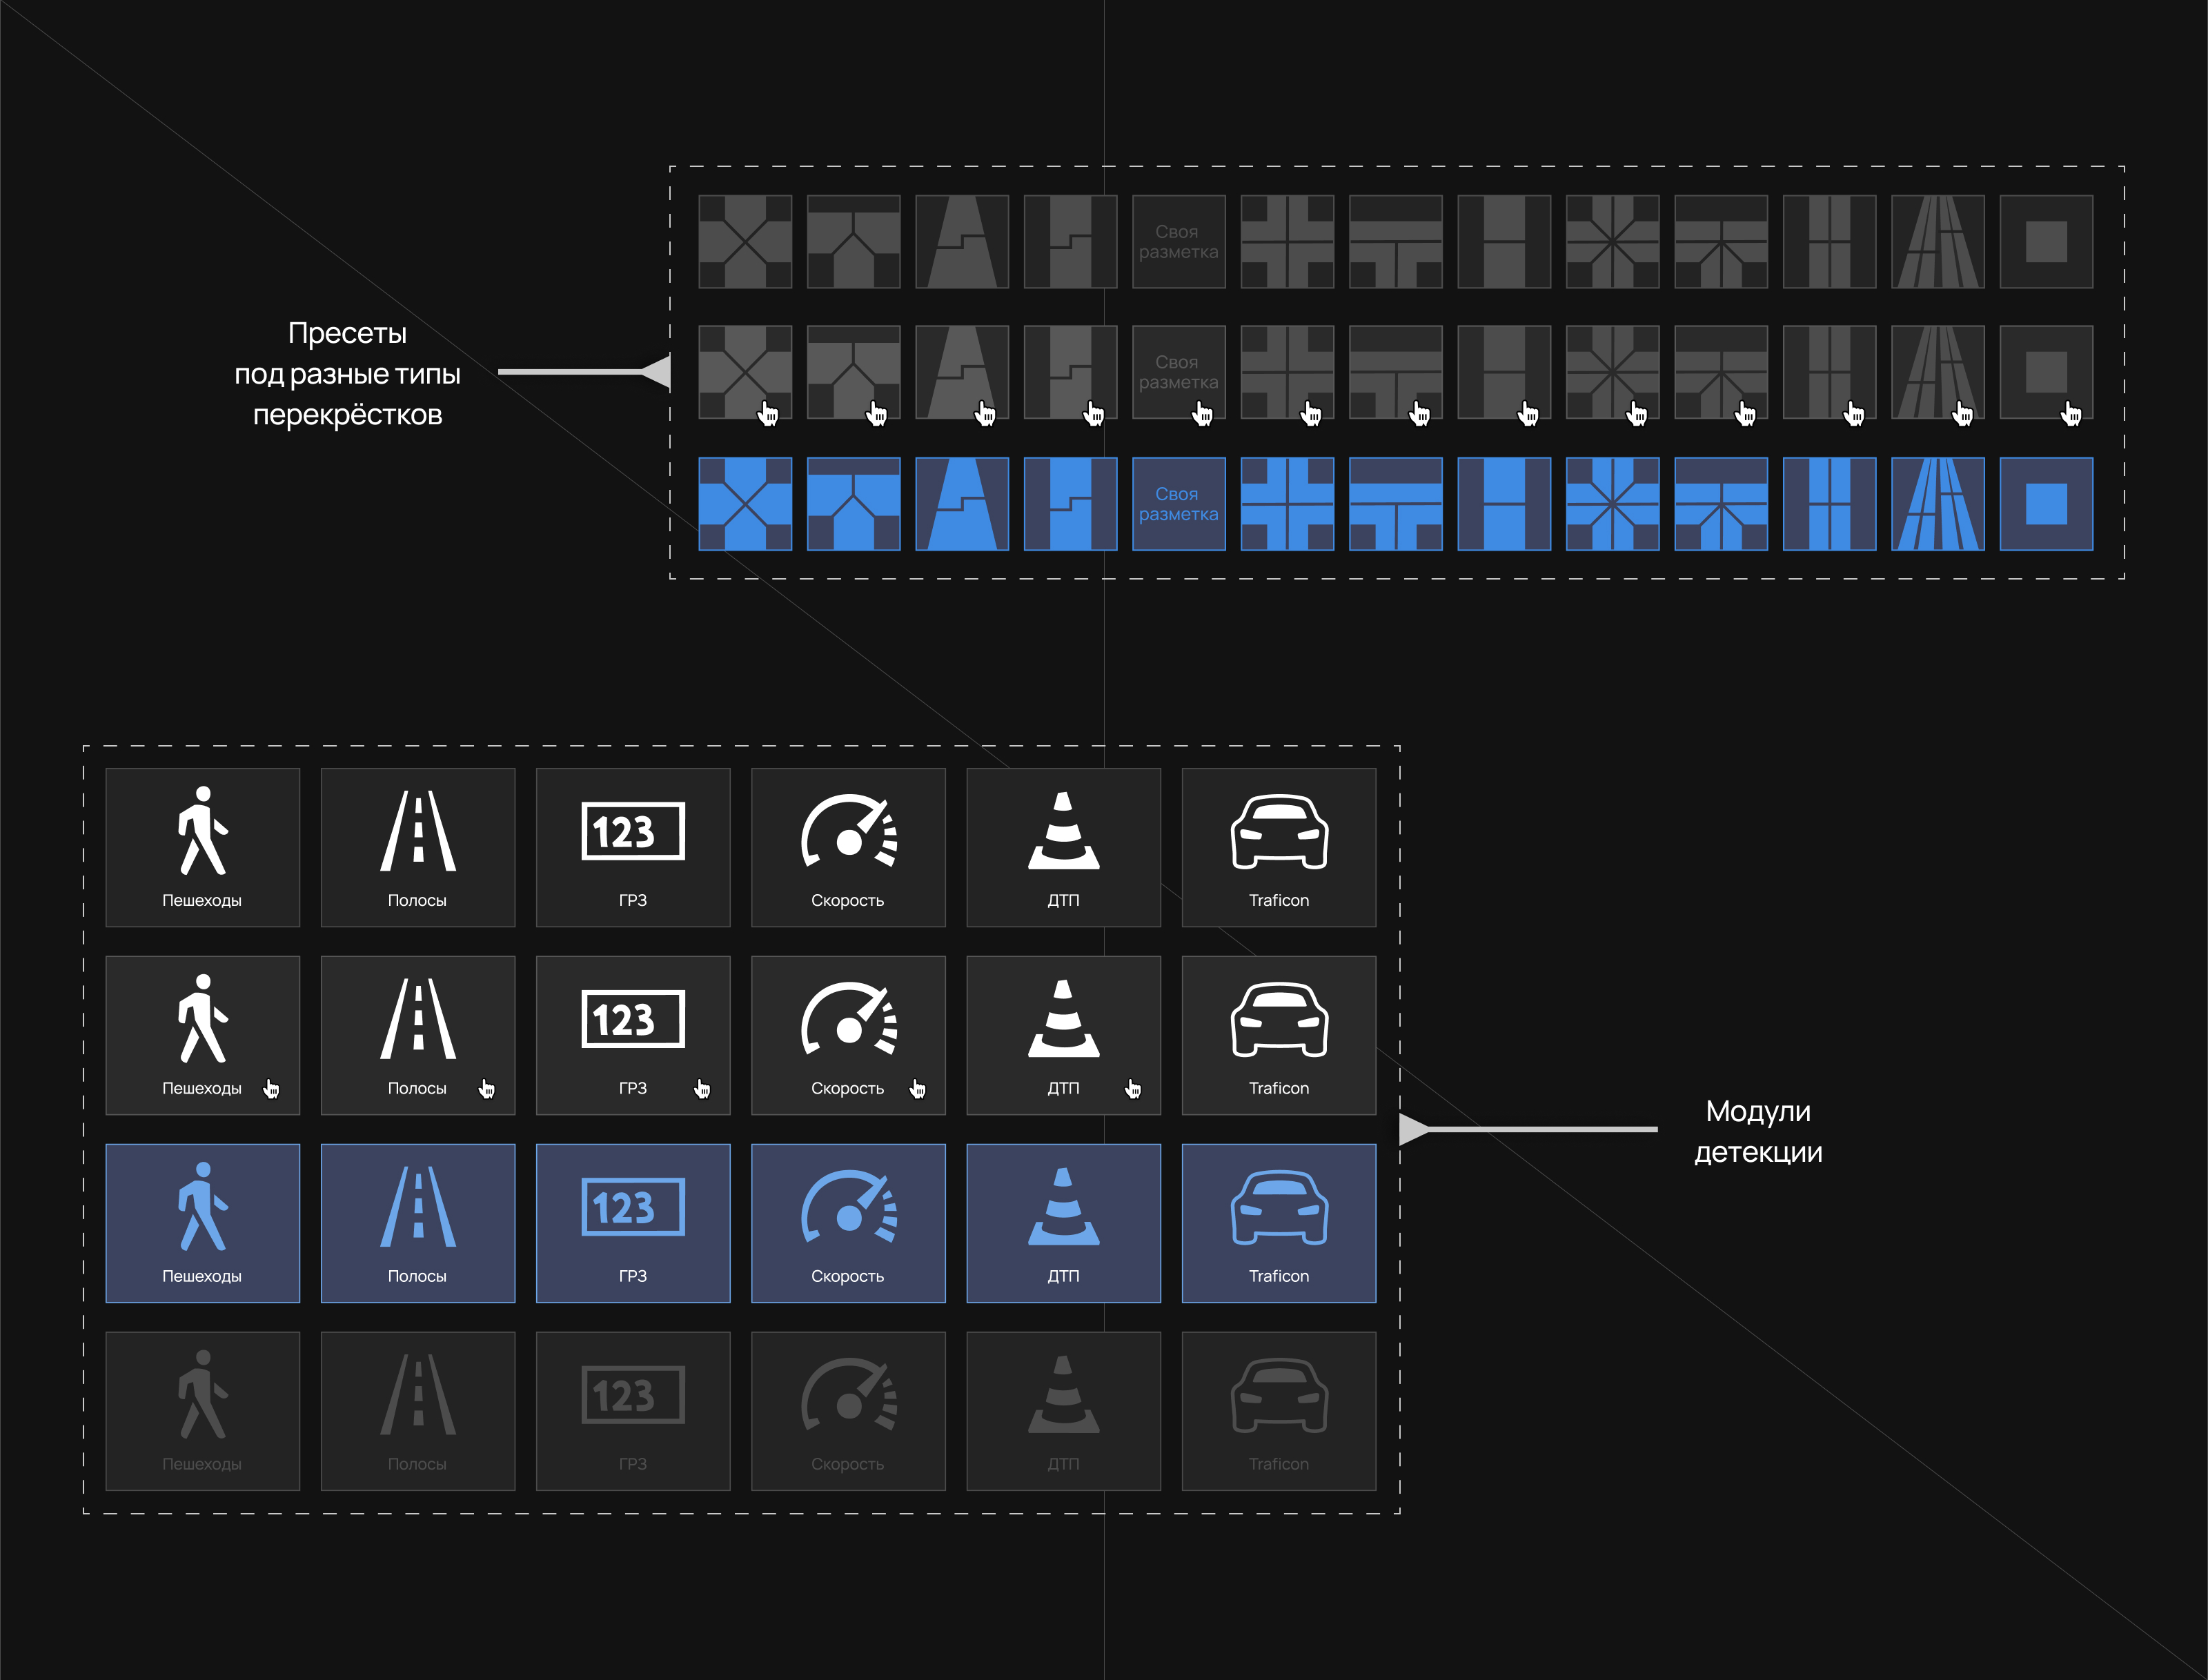The image size is (2208, 1680).
Task: Select the blue four-way cross intersection preset
Action: pos(1287,504)
